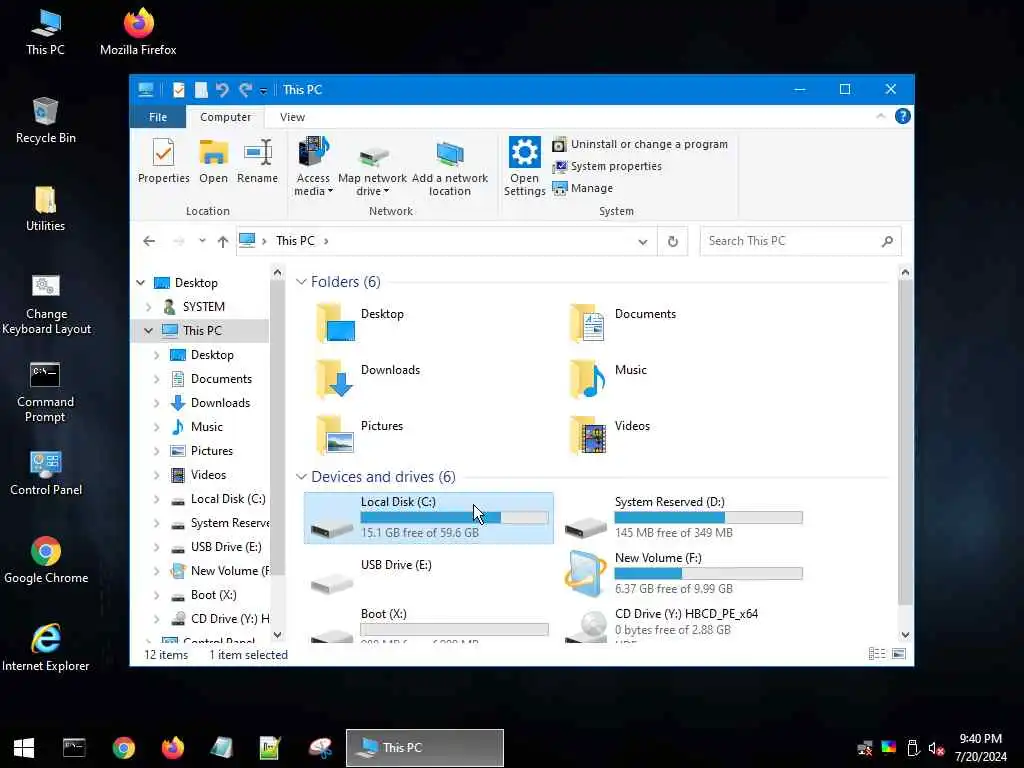This screenshot has width=1024, height=768.
Task: Select the Downloads folder icon
Action: tap(334, 378)
